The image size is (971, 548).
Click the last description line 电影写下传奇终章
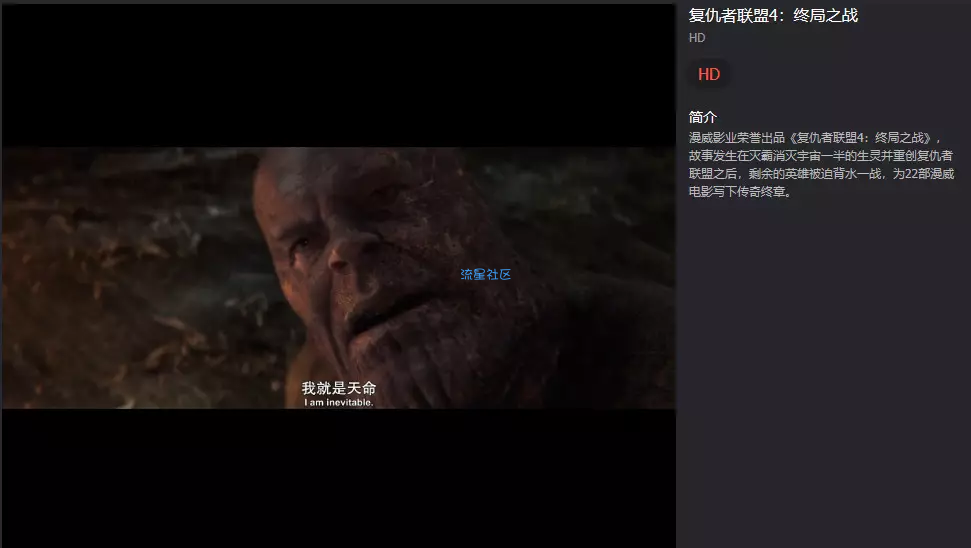pos(740,192)
